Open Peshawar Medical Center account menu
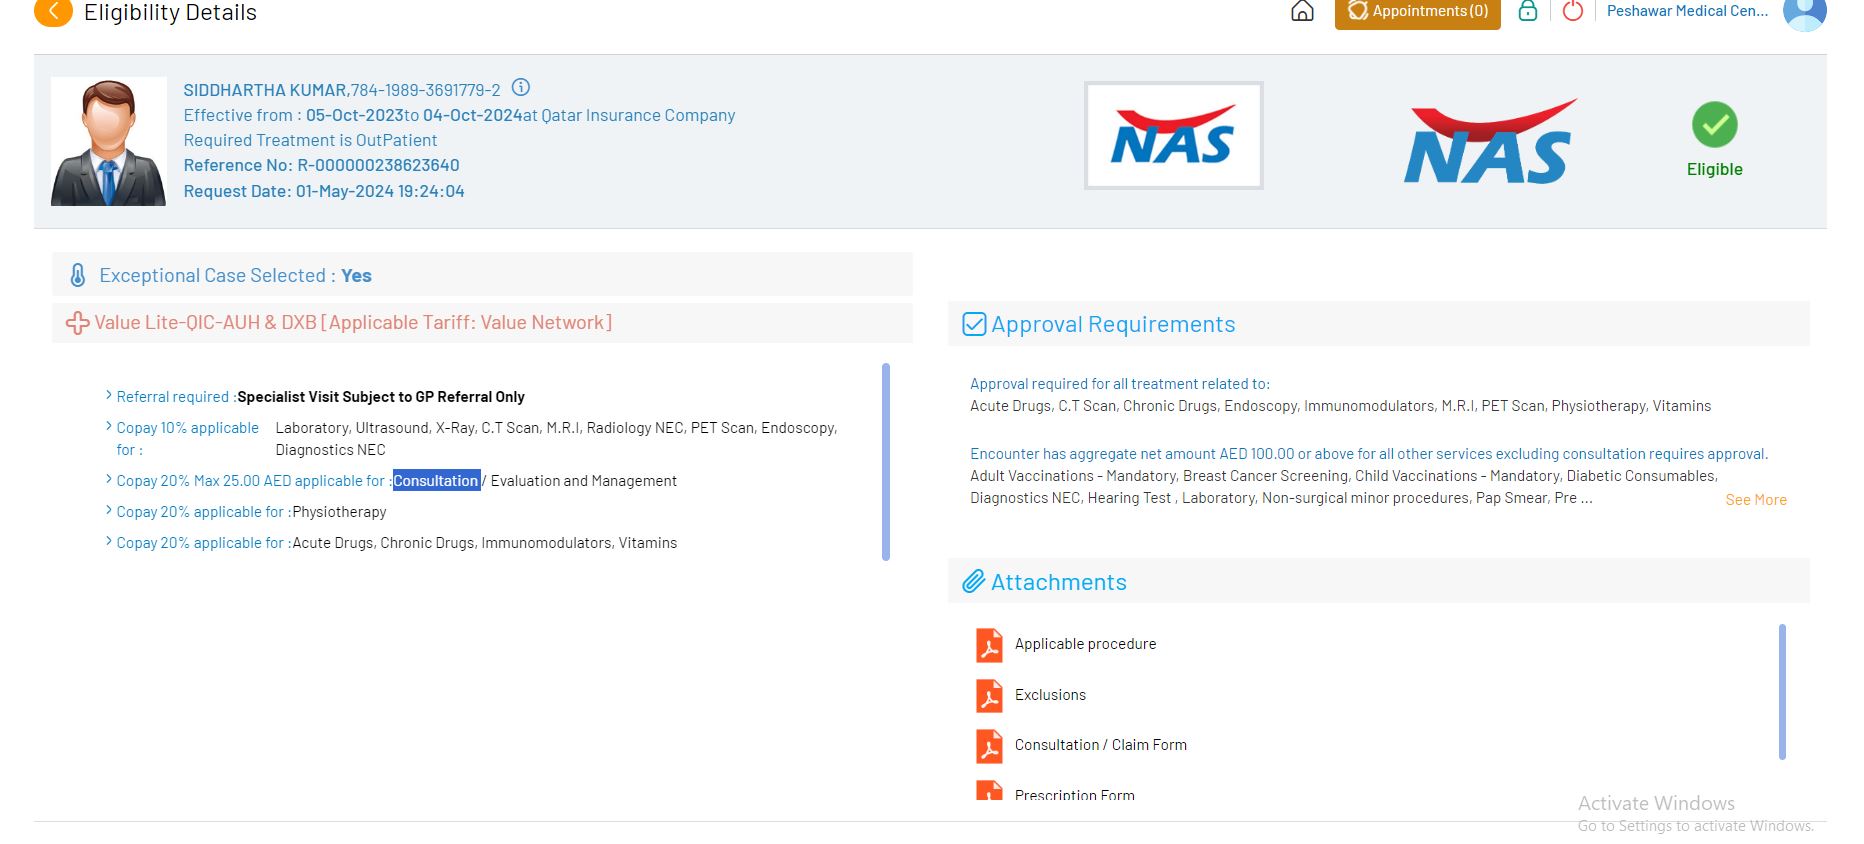1864x844 pixels. coord(1687,11)
